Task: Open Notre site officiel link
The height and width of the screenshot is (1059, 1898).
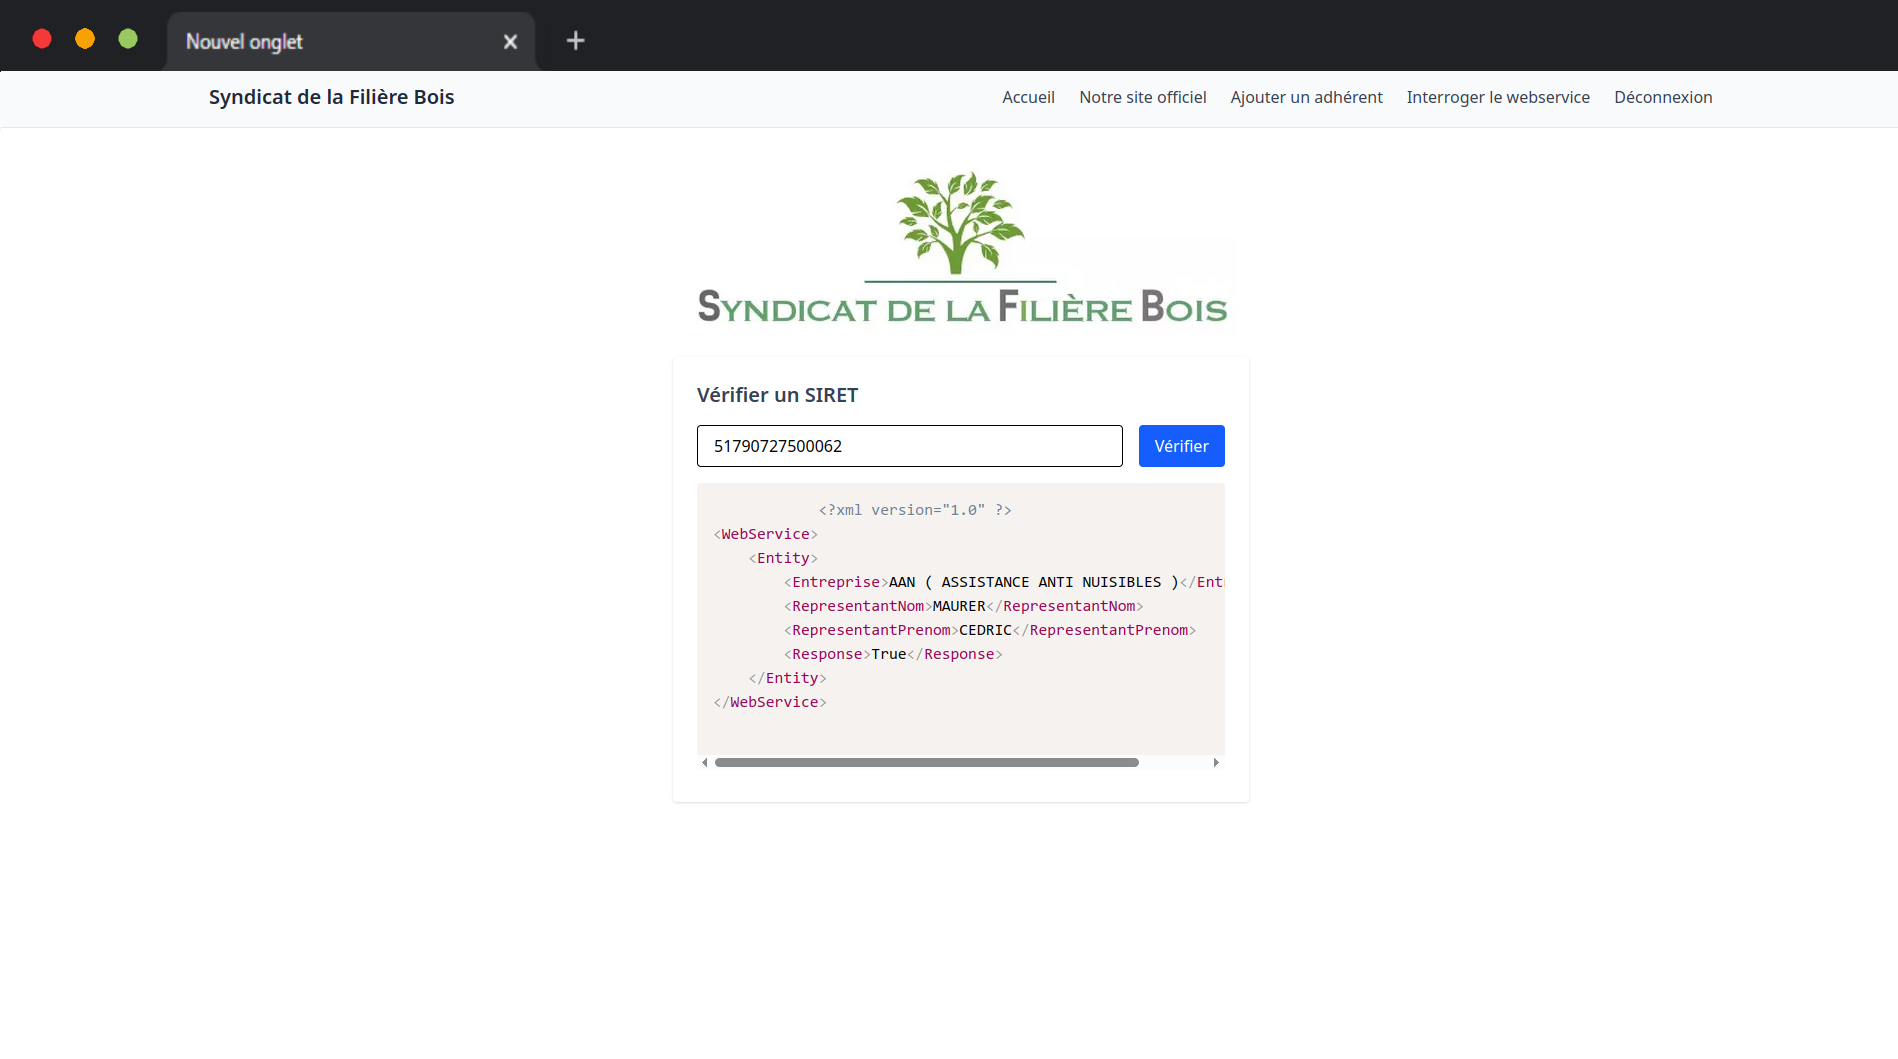Action: pos(1142,98)
